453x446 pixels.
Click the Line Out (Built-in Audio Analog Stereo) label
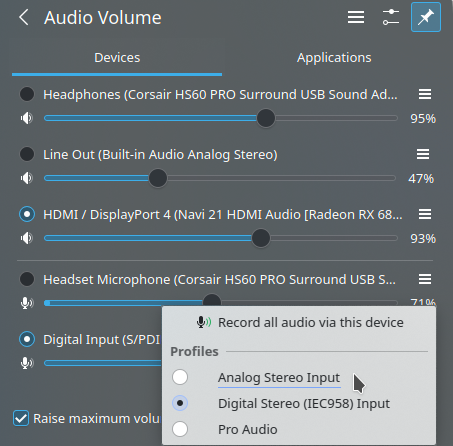coord(160,155)
